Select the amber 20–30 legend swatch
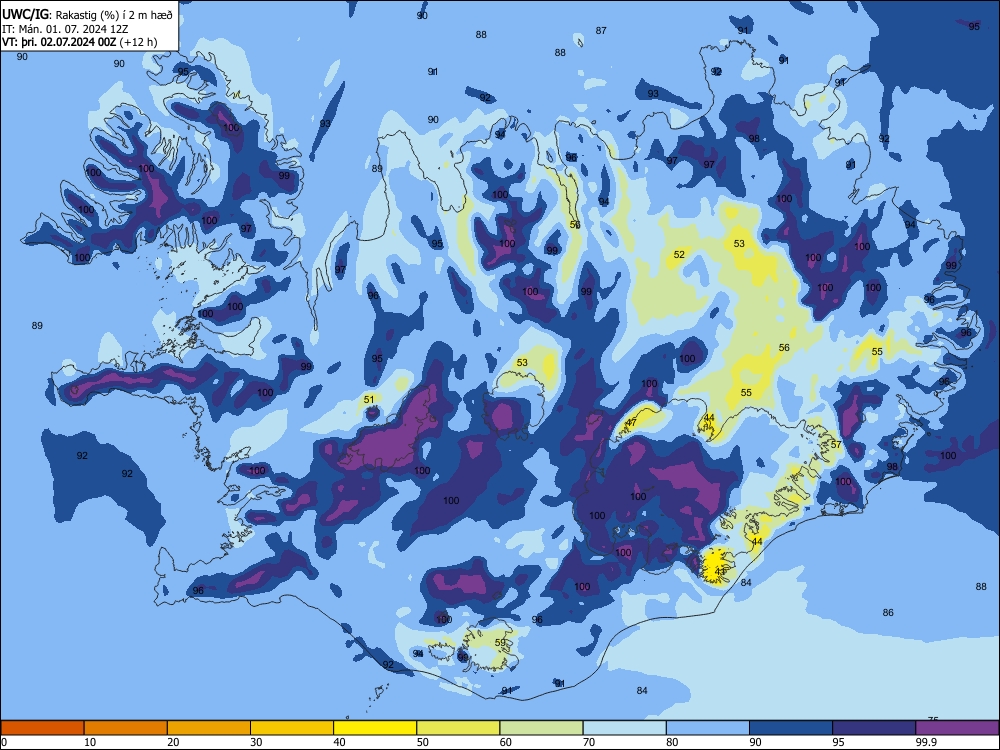1000x750 pixels. [x=209, y=728]
